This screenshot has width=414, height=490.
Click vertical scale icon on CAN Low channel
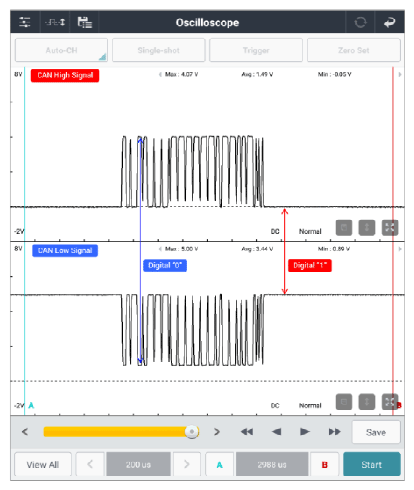point(367,402)
